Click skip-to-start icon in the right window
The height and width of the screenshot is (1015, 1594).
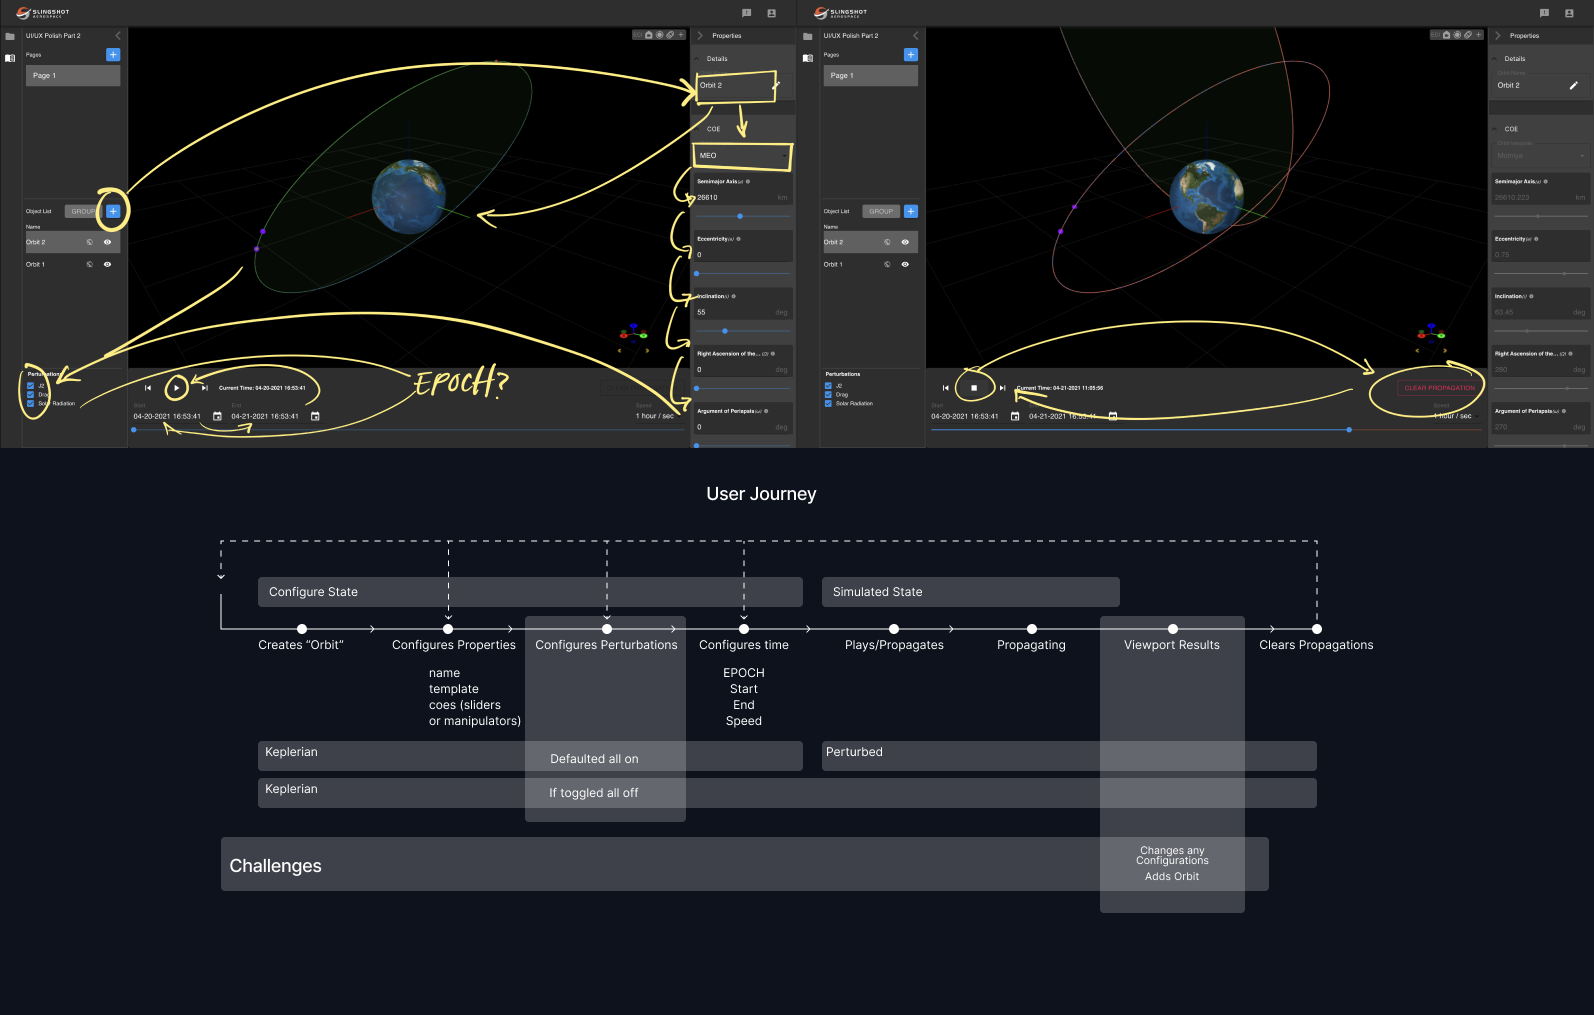946,388
